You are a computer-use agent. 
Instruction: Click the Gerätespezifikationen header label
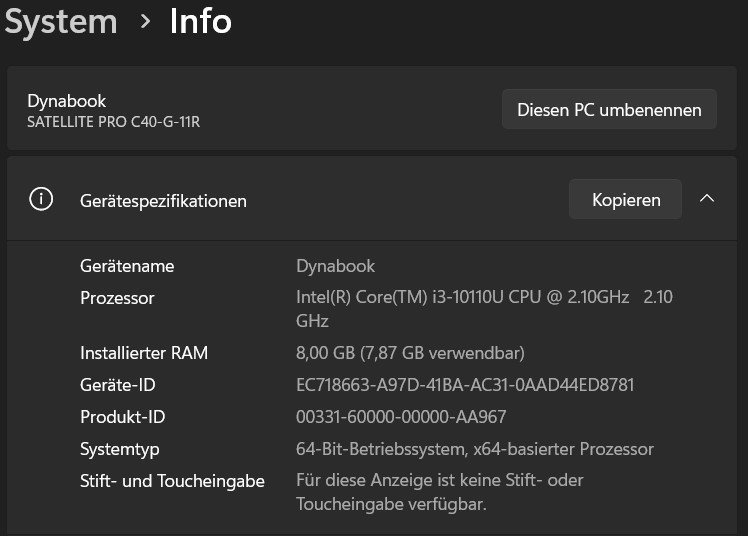click(163, 201)
